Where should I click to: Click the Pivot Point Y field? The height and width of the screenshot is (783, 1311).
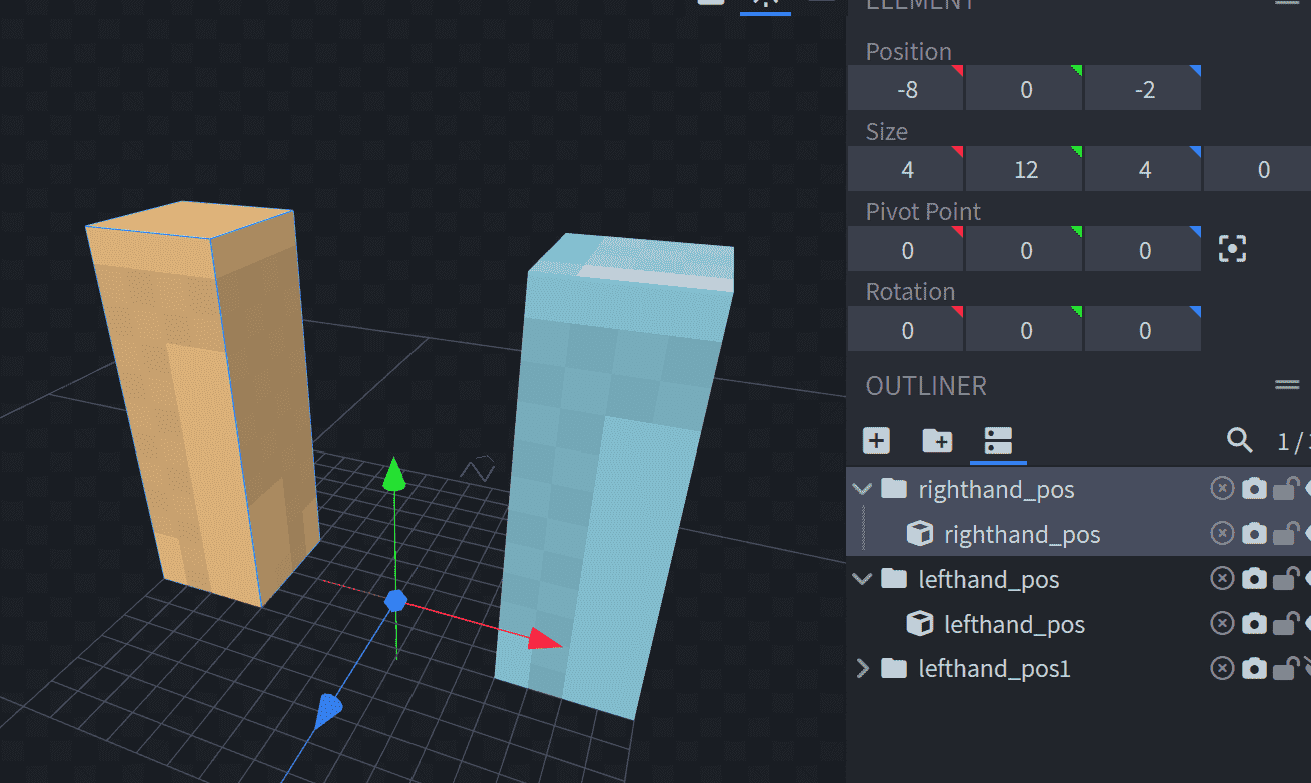click(x=1025, y=249)
